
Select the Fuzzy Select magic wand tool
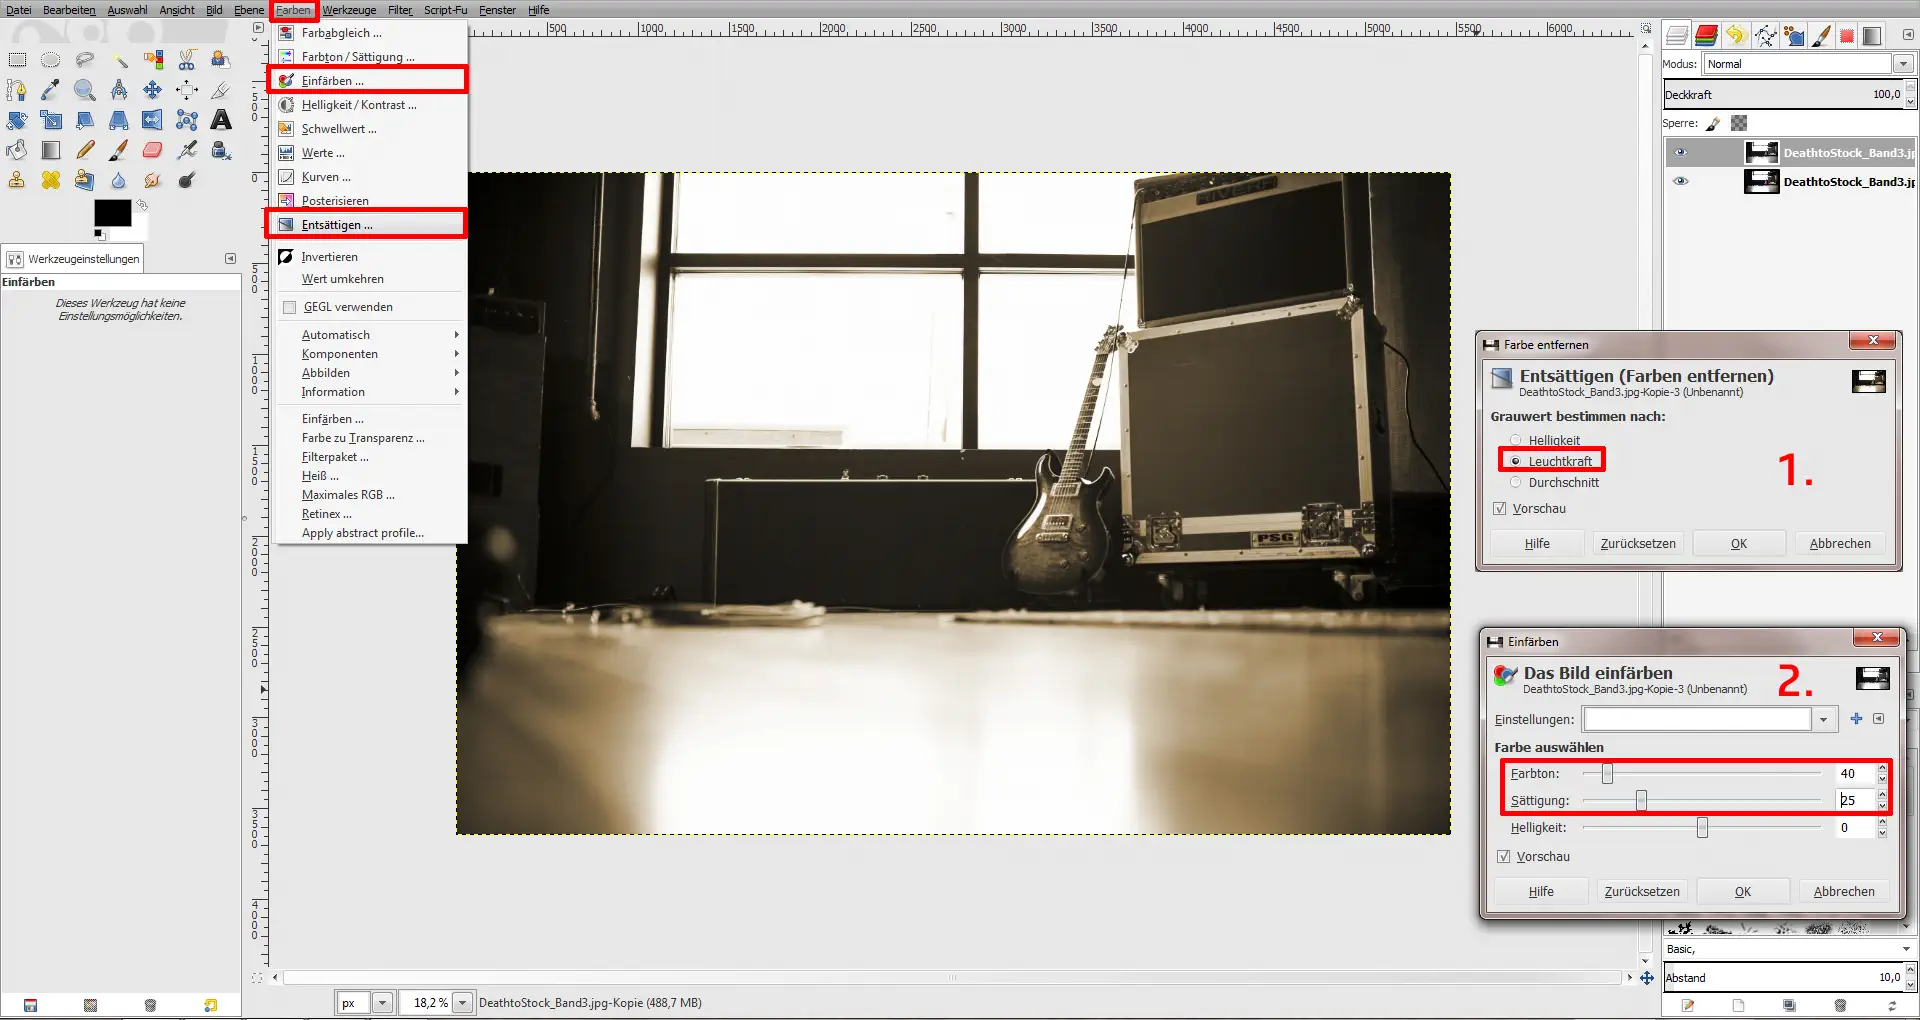coord(120,60)
